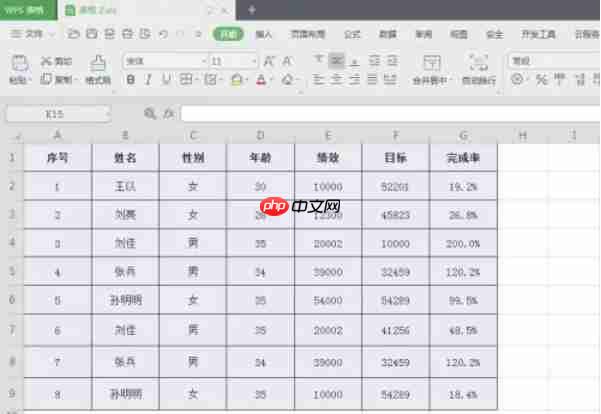
Task: Expand the font size 11 dropdown
Action: click(254, 61)
